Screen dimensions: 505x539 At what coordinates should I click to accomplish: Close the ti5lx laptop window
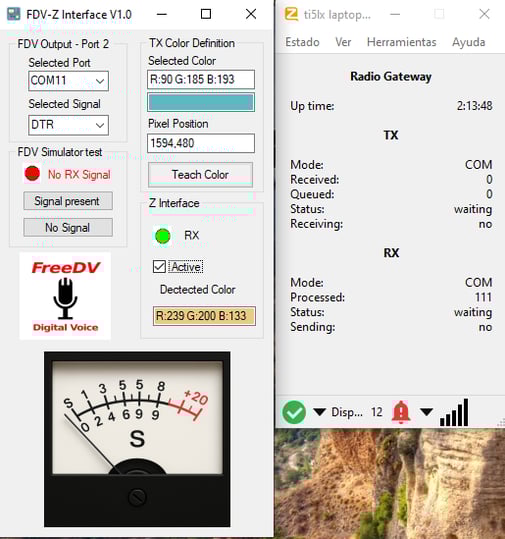point(484,14)
